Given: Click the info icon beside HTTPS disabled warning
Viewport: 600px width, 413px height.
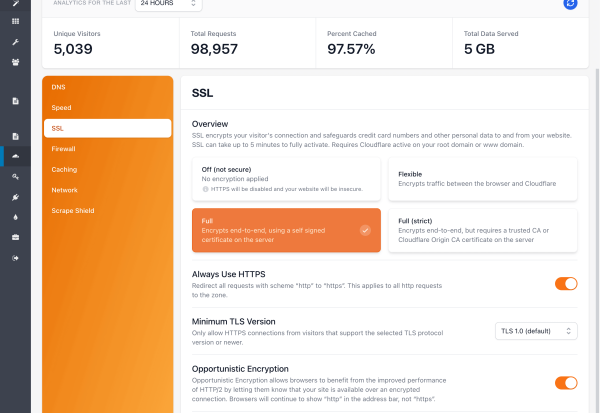Looking at the screenshot, I should [205, 189].
